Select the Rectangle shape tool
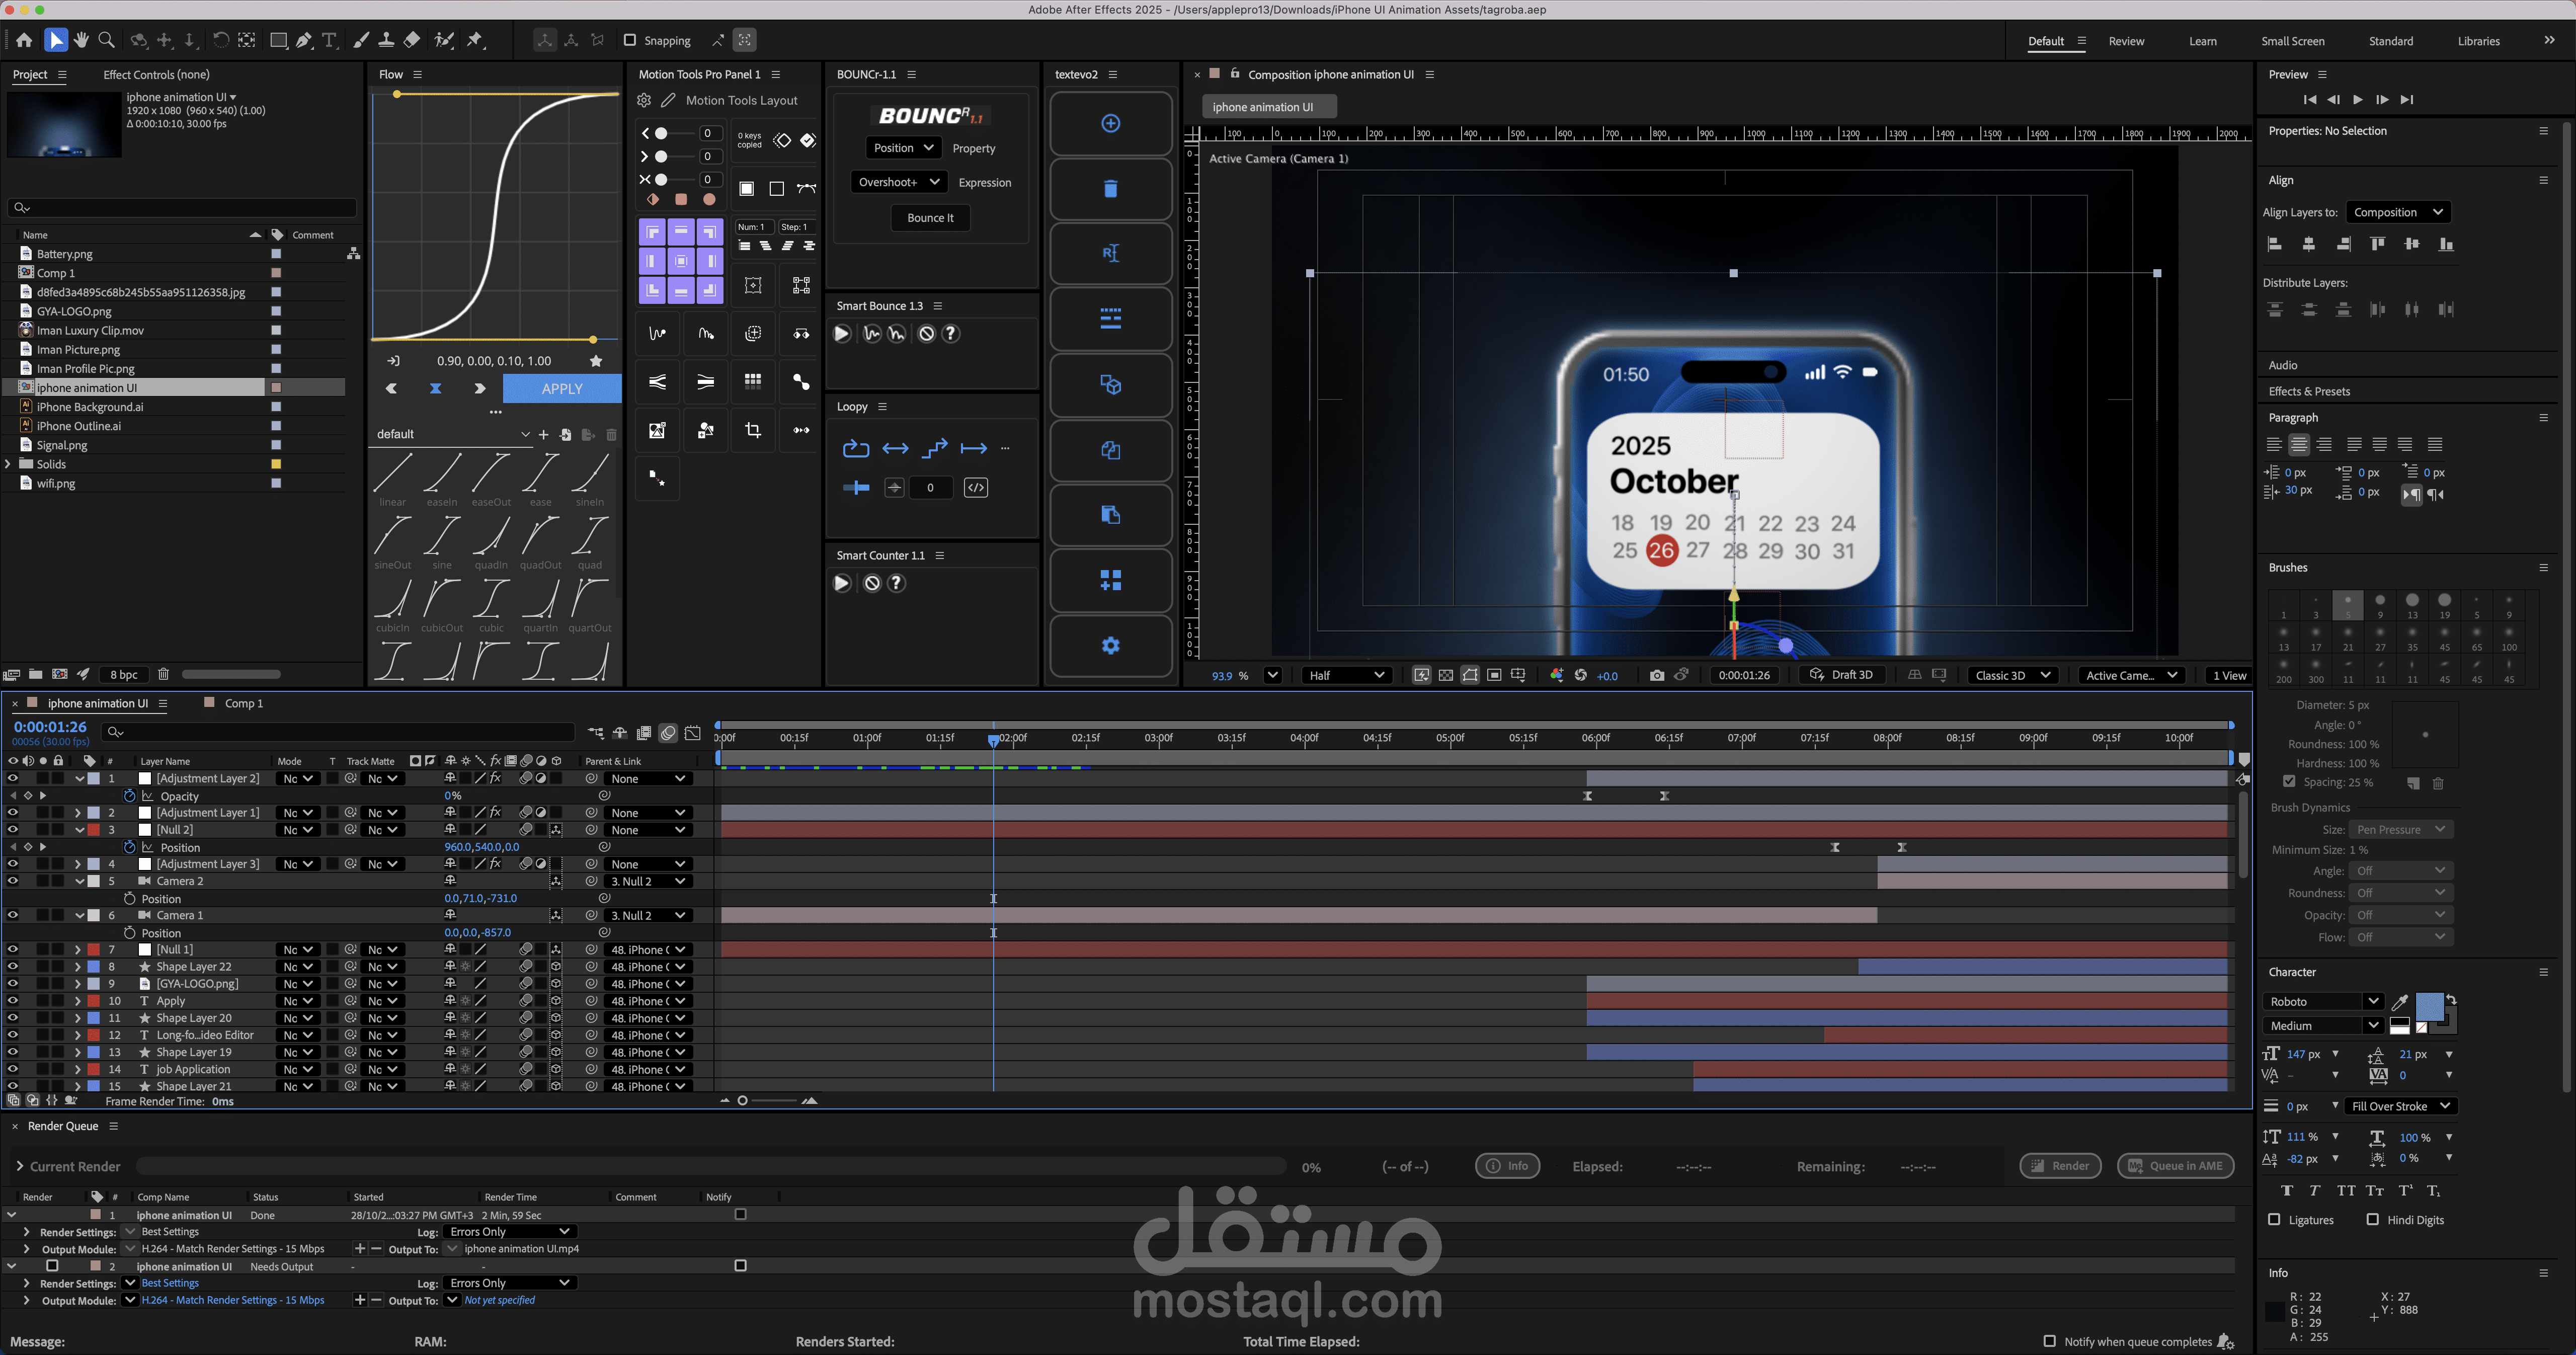 coord(279,40)
